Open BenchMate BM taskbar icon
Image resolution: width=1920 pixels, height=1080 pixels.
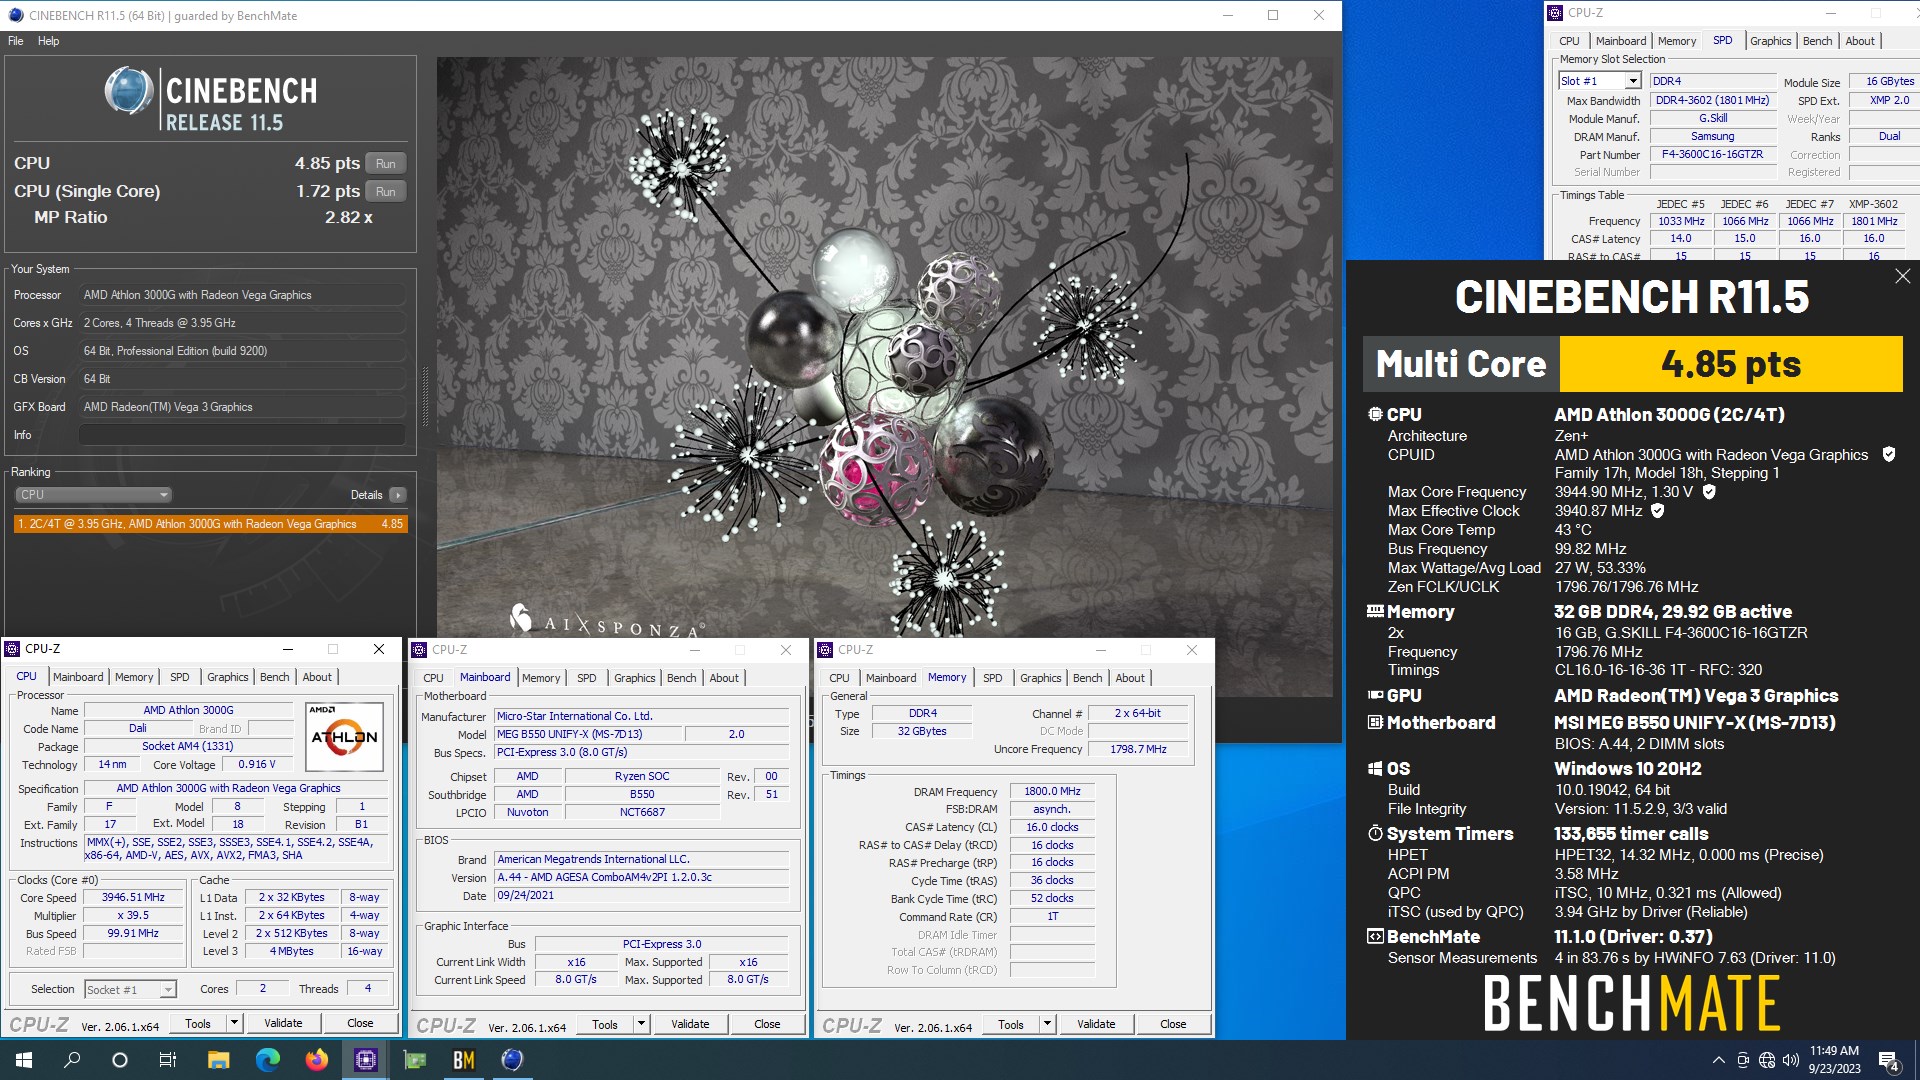(x=463, y=1060)
